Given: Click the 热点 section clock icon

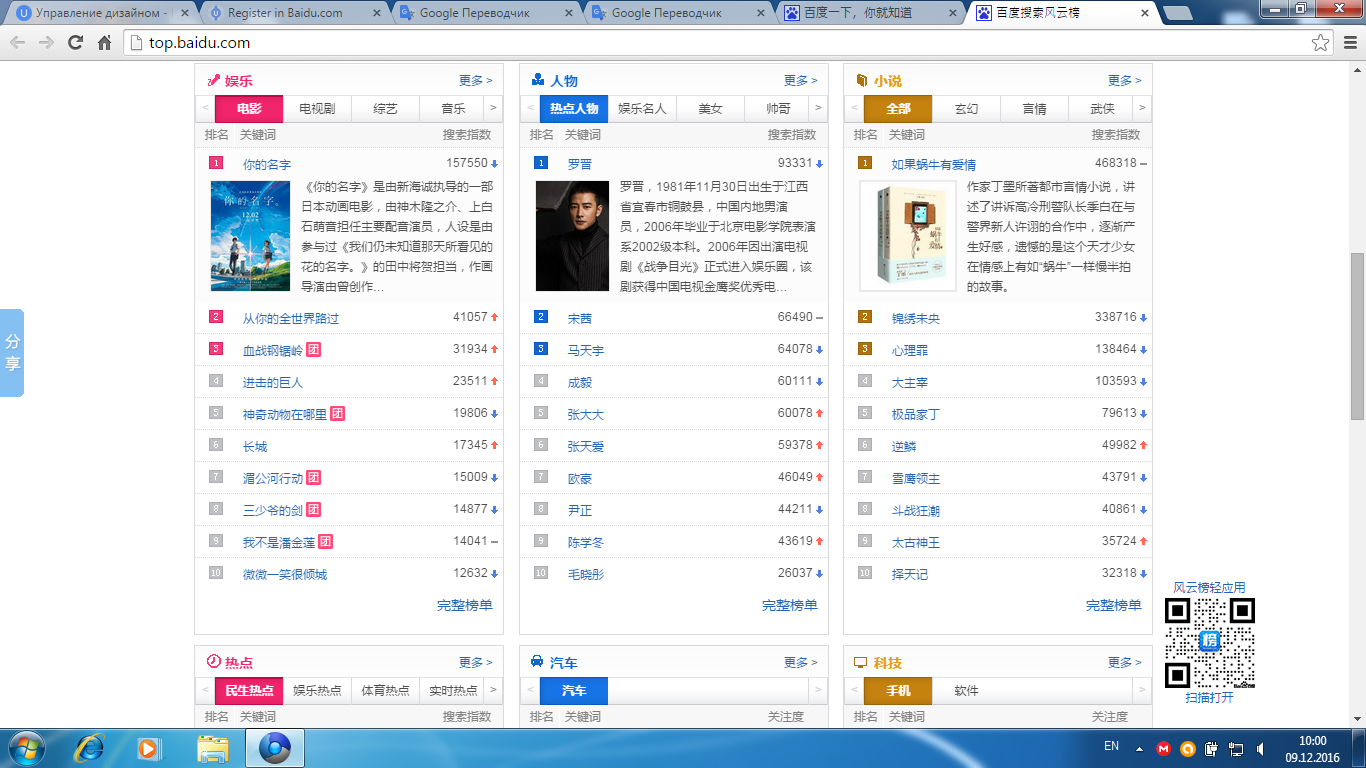Looking at the screenshot, I should pos(213,662).
